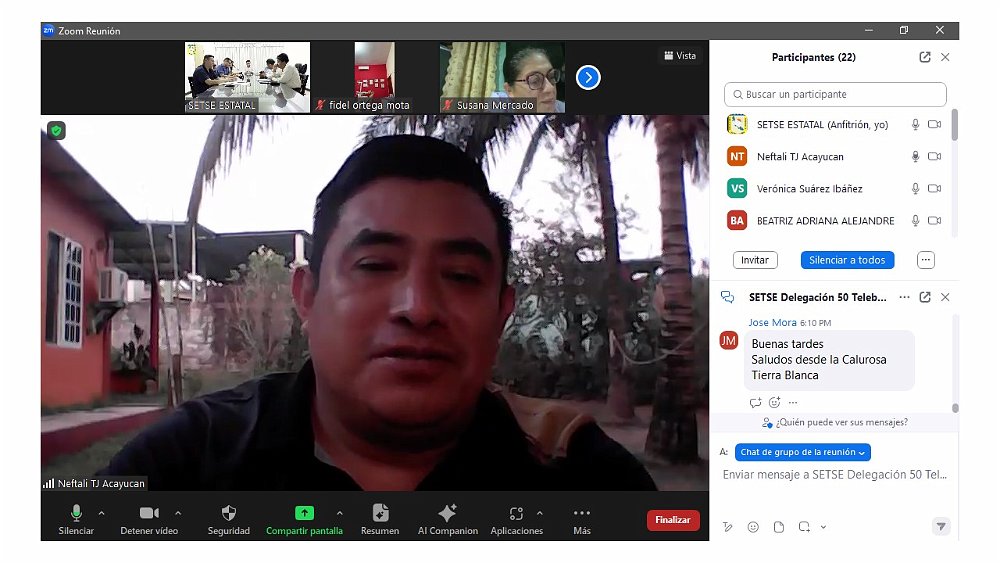Open the chat recipient dropdown
The width and height of the screenshot is (1000, 563).
click(x=803, y=452)
